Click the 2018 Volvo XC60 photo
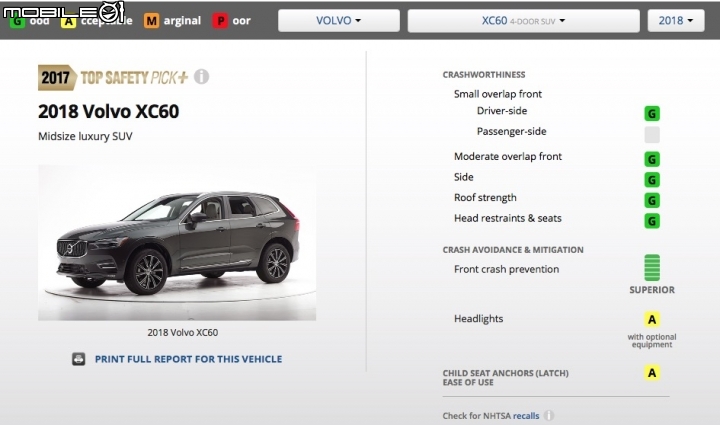 tap(177, 242)
